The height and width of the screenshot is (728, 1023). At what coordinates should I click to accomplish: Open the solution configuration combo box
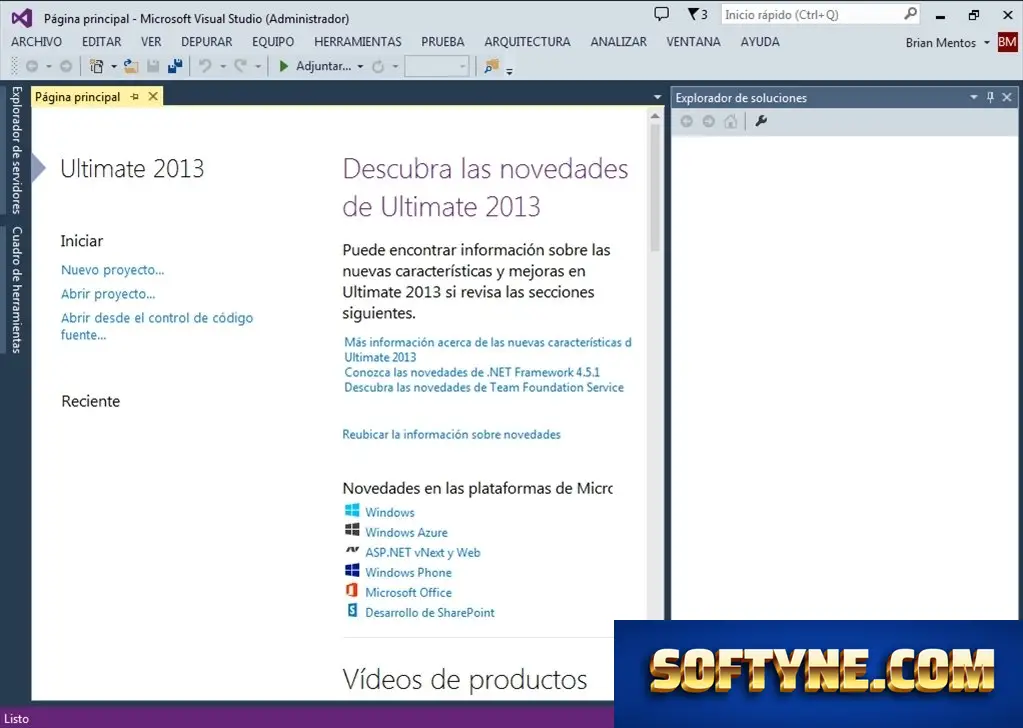point(436,66)
